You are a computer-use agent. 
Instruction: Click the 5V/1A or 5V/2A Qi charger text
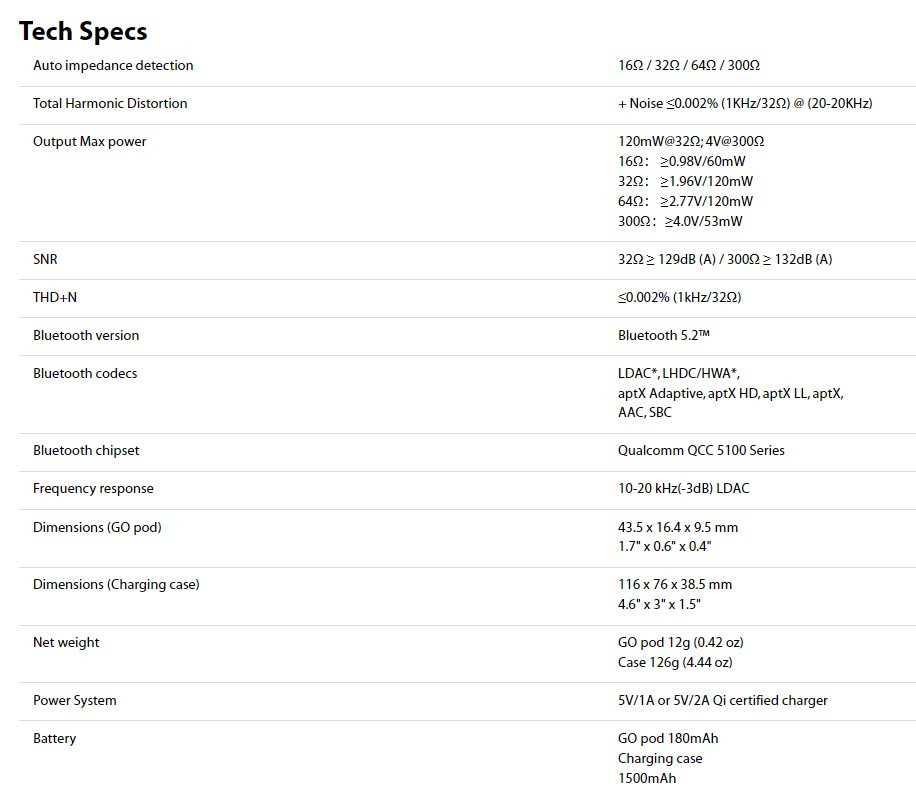click(722, 701)
